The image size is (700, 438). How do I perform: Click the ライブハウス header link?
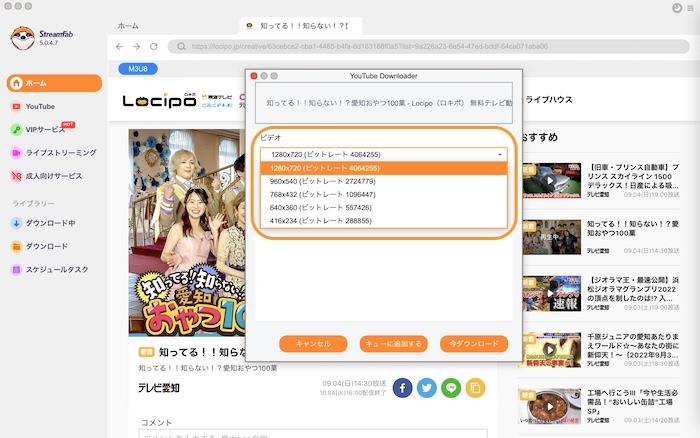[549, 100]
